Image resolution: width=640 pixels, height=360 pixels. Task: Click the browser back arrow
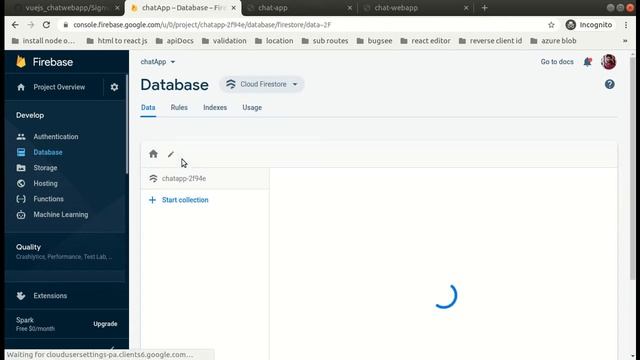click(15, 25)
